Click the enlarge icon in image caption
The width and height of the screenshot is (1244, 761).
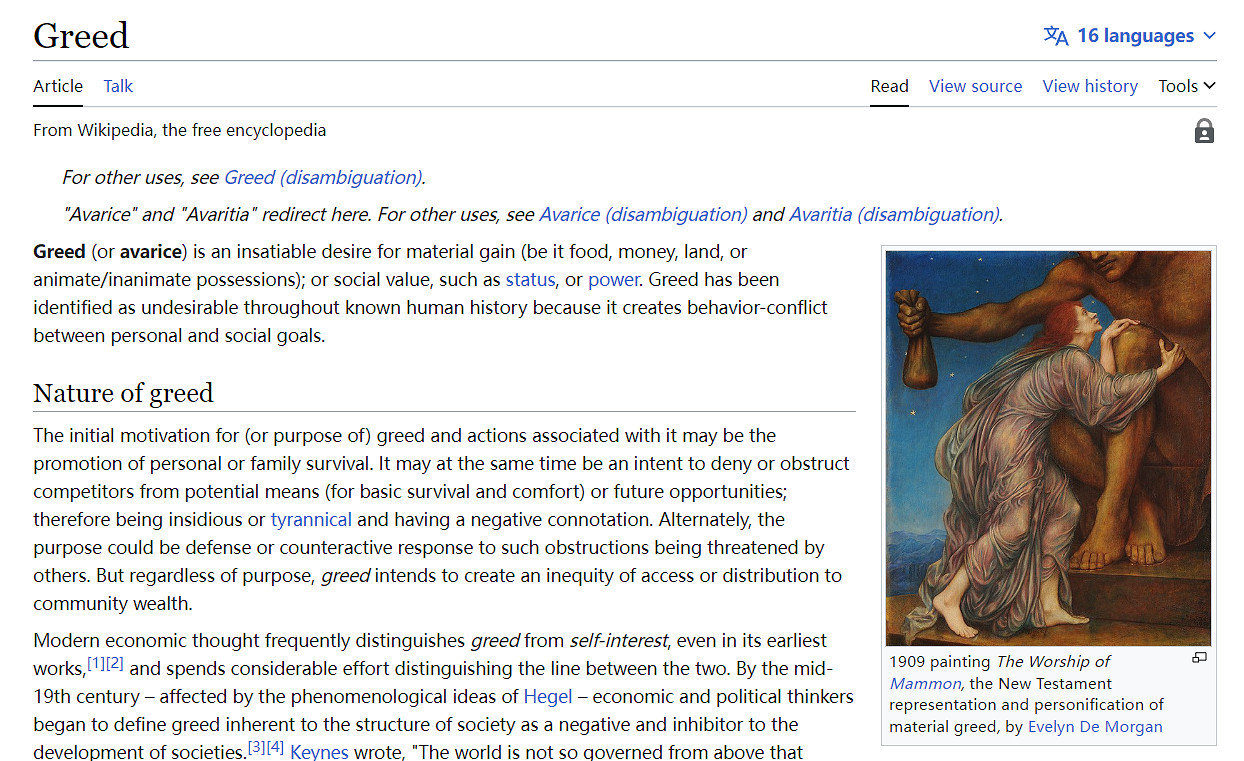pos(1199,658)
